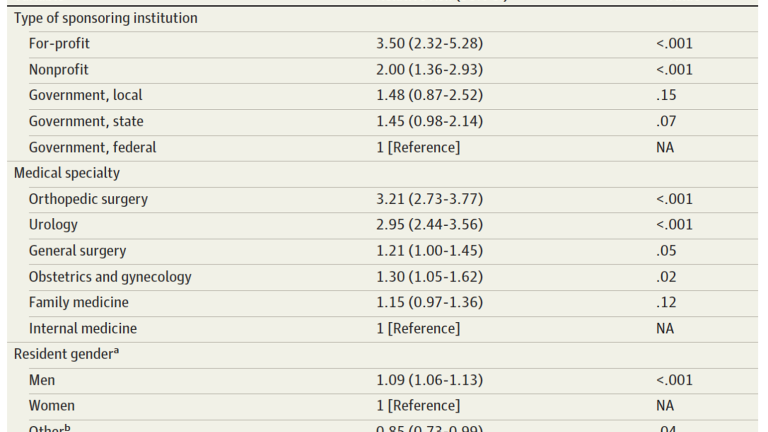Click the NA value in the Women row
The image size is (768, 432).
[665, 406]
